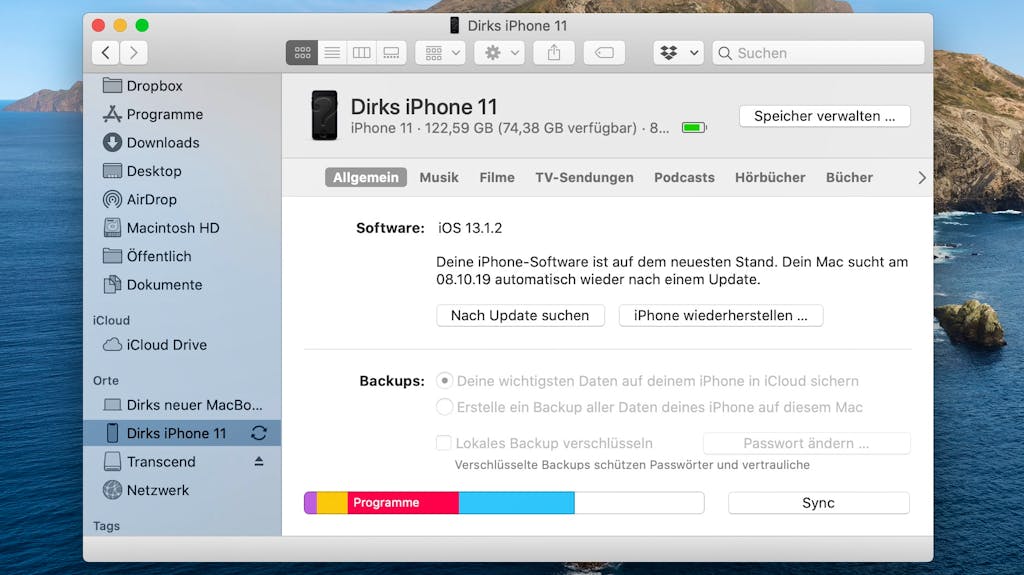Click the red Programme storage segment
The height and width of the screenshot is (575, 1024).
click(403, 503)
